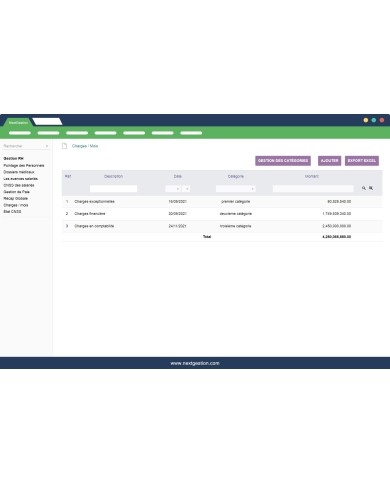Click the troisième catégorie cell
Image resolution: width=390 pixels, height=484 pixels.
coord(236,226)
